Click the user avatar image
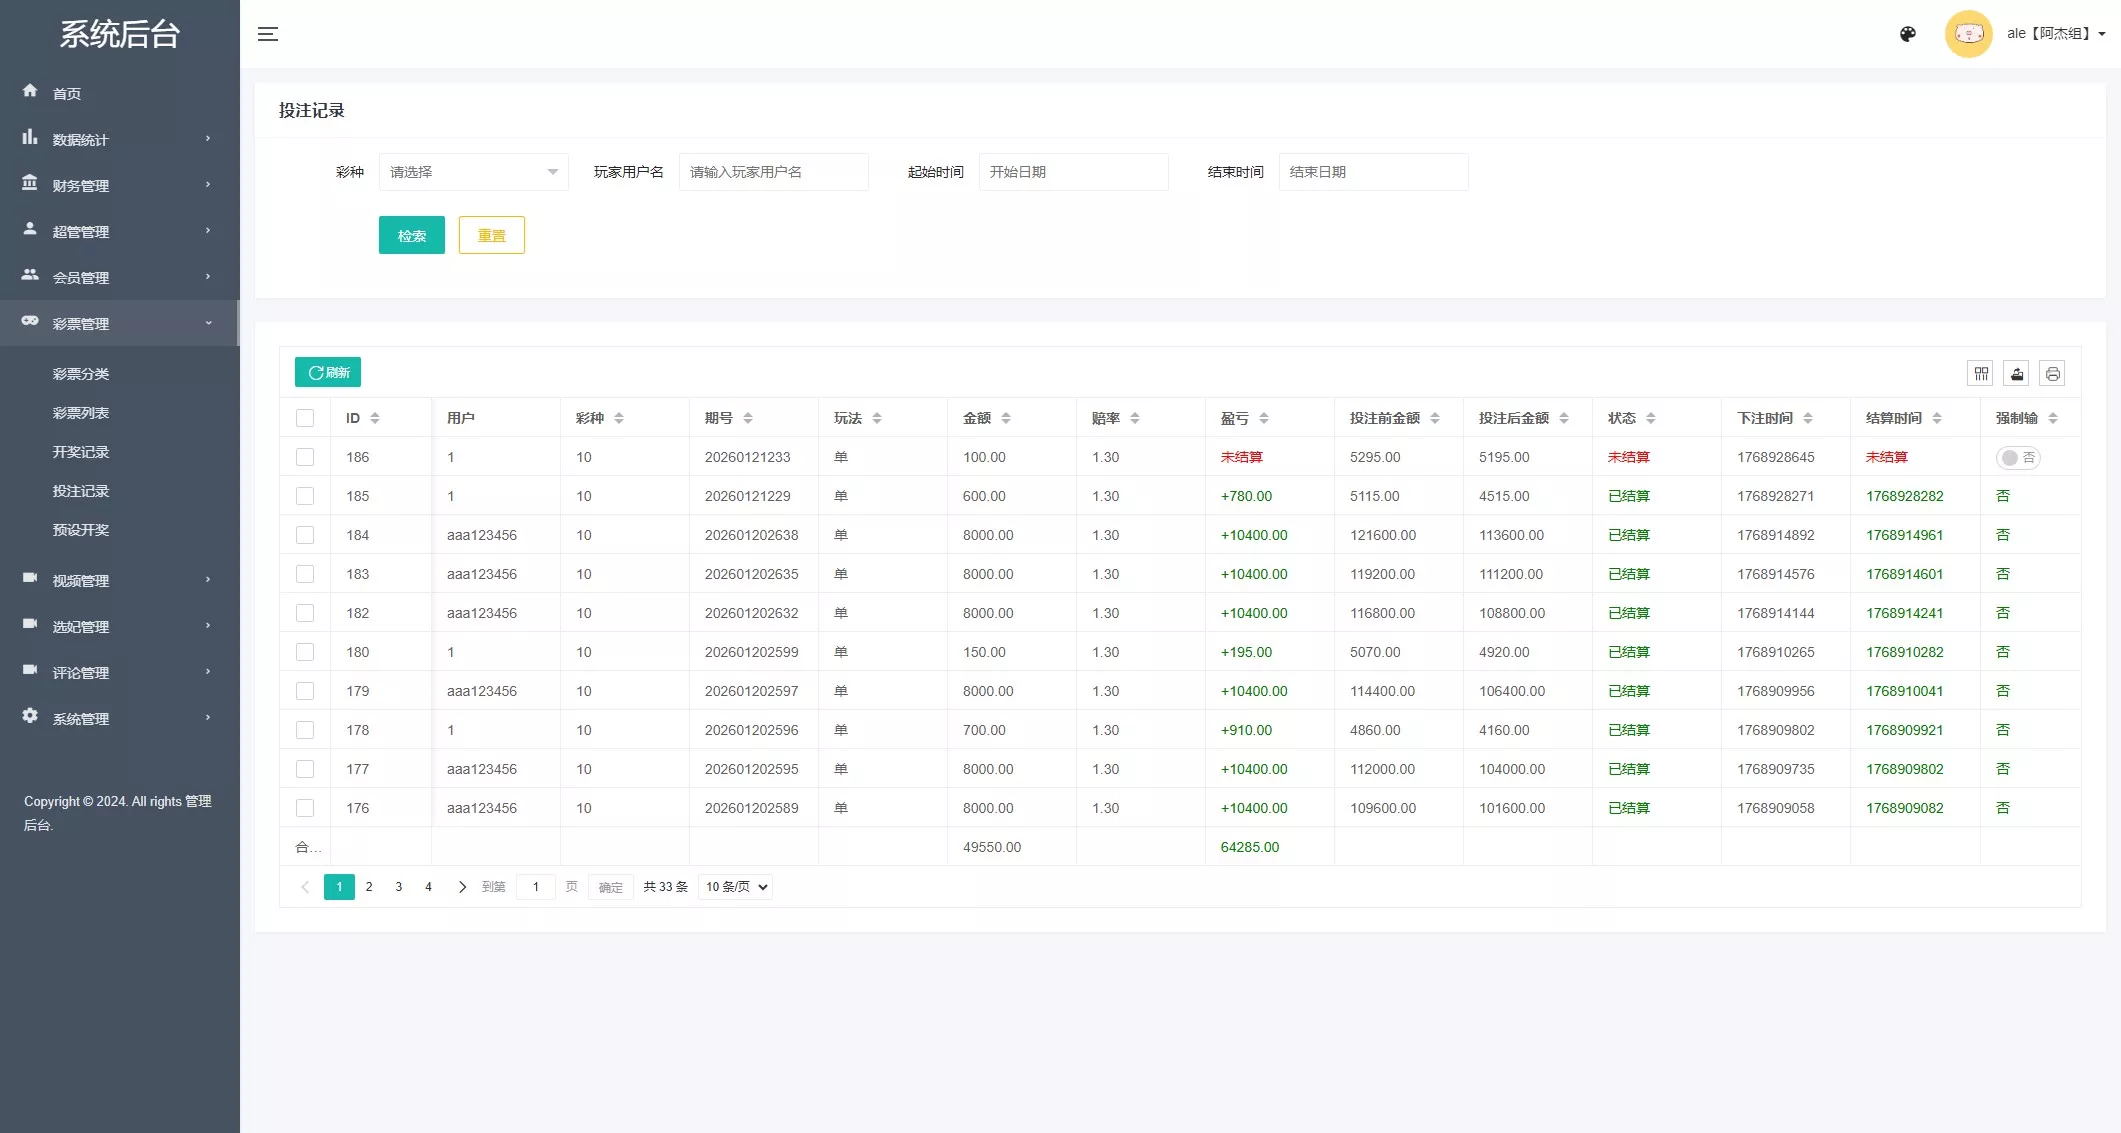 pos(1968,34)
